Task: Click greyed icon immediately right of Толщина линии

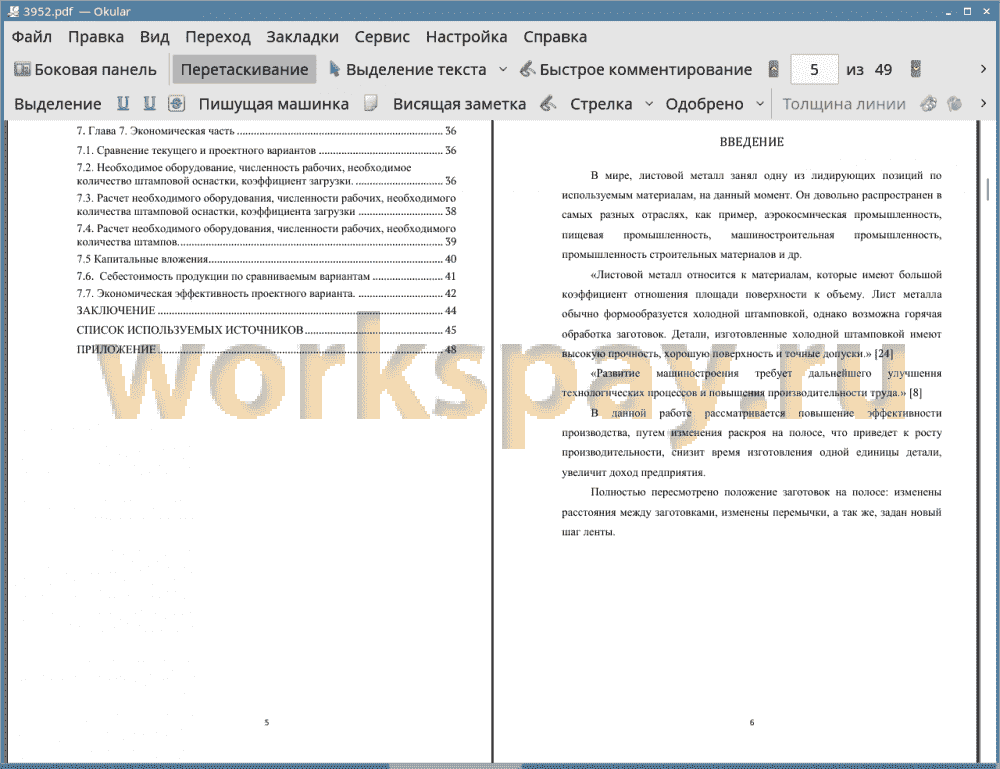Action: tap(929, 103)
